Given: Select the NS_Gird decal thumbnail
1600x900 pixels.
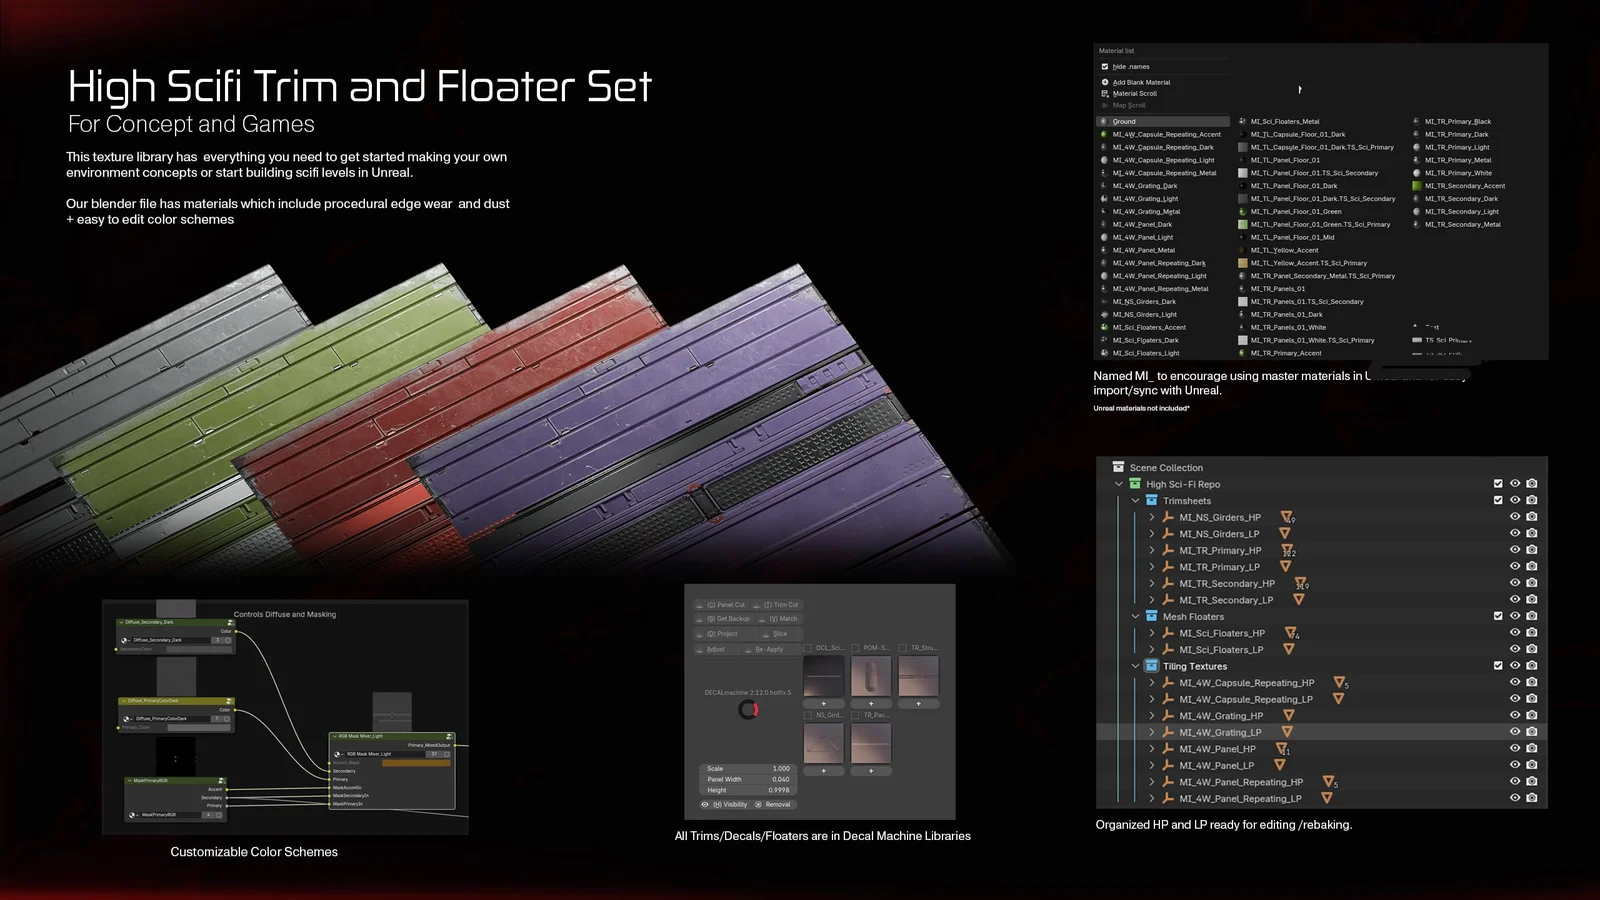Looking at the screenshot, I should tap(823, 742).
